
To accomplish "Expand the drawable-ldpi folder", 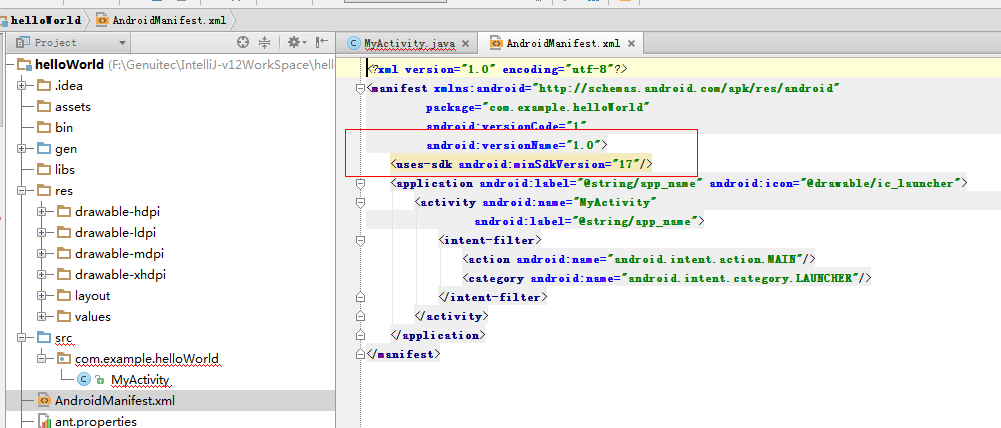I will point(42,233).
